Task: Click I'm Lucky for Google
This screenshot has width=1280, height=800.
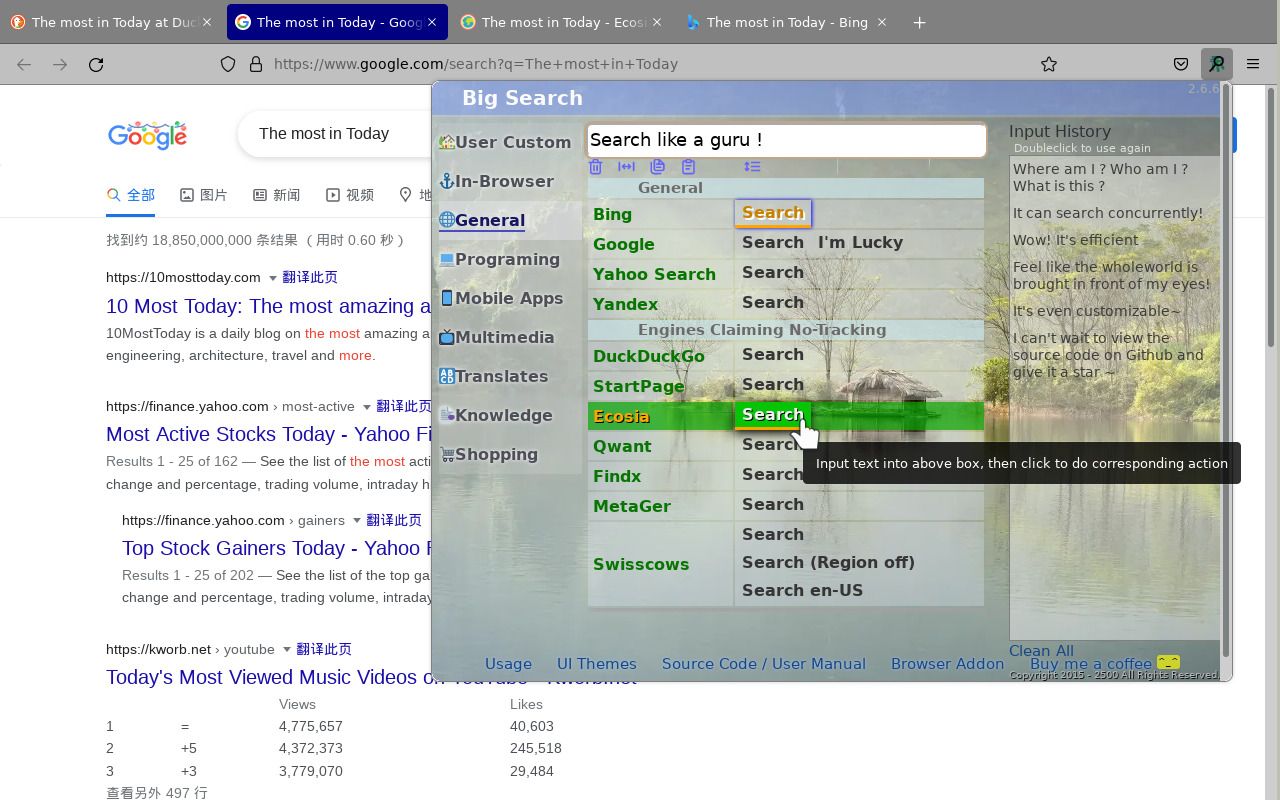Action: [860, 242]
